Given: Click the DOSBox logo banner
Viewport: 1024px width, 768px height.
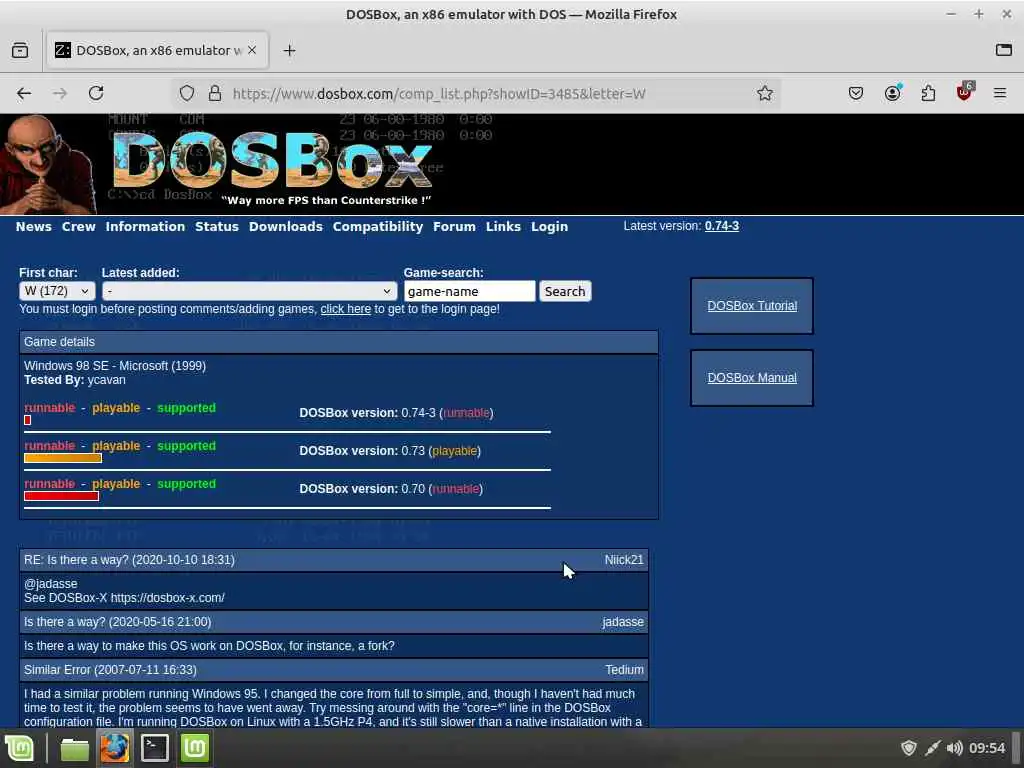Looking at the screenshot, I should click(x=272, y=160).
